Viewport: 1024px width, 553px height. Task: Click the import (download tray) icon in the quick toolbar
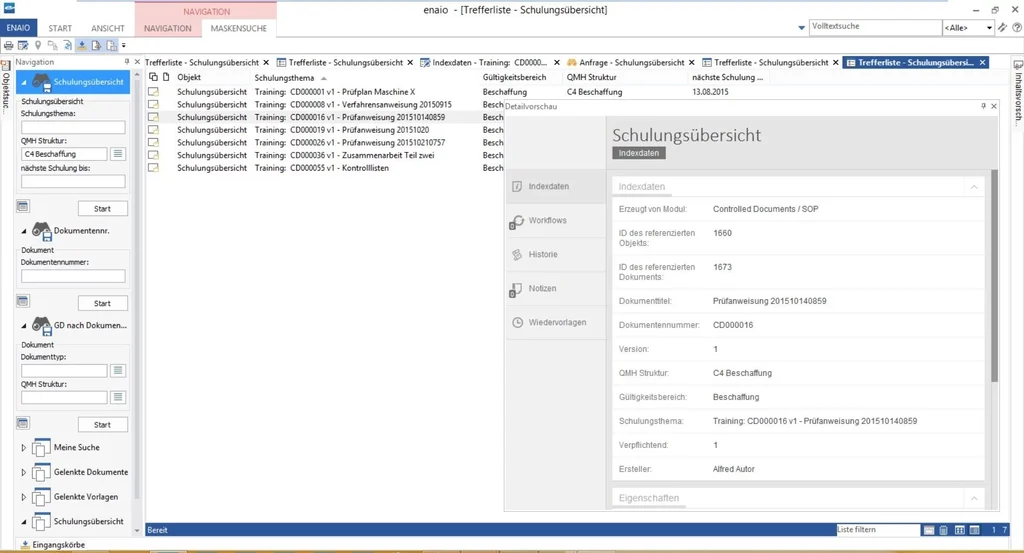tap(82, 46)
